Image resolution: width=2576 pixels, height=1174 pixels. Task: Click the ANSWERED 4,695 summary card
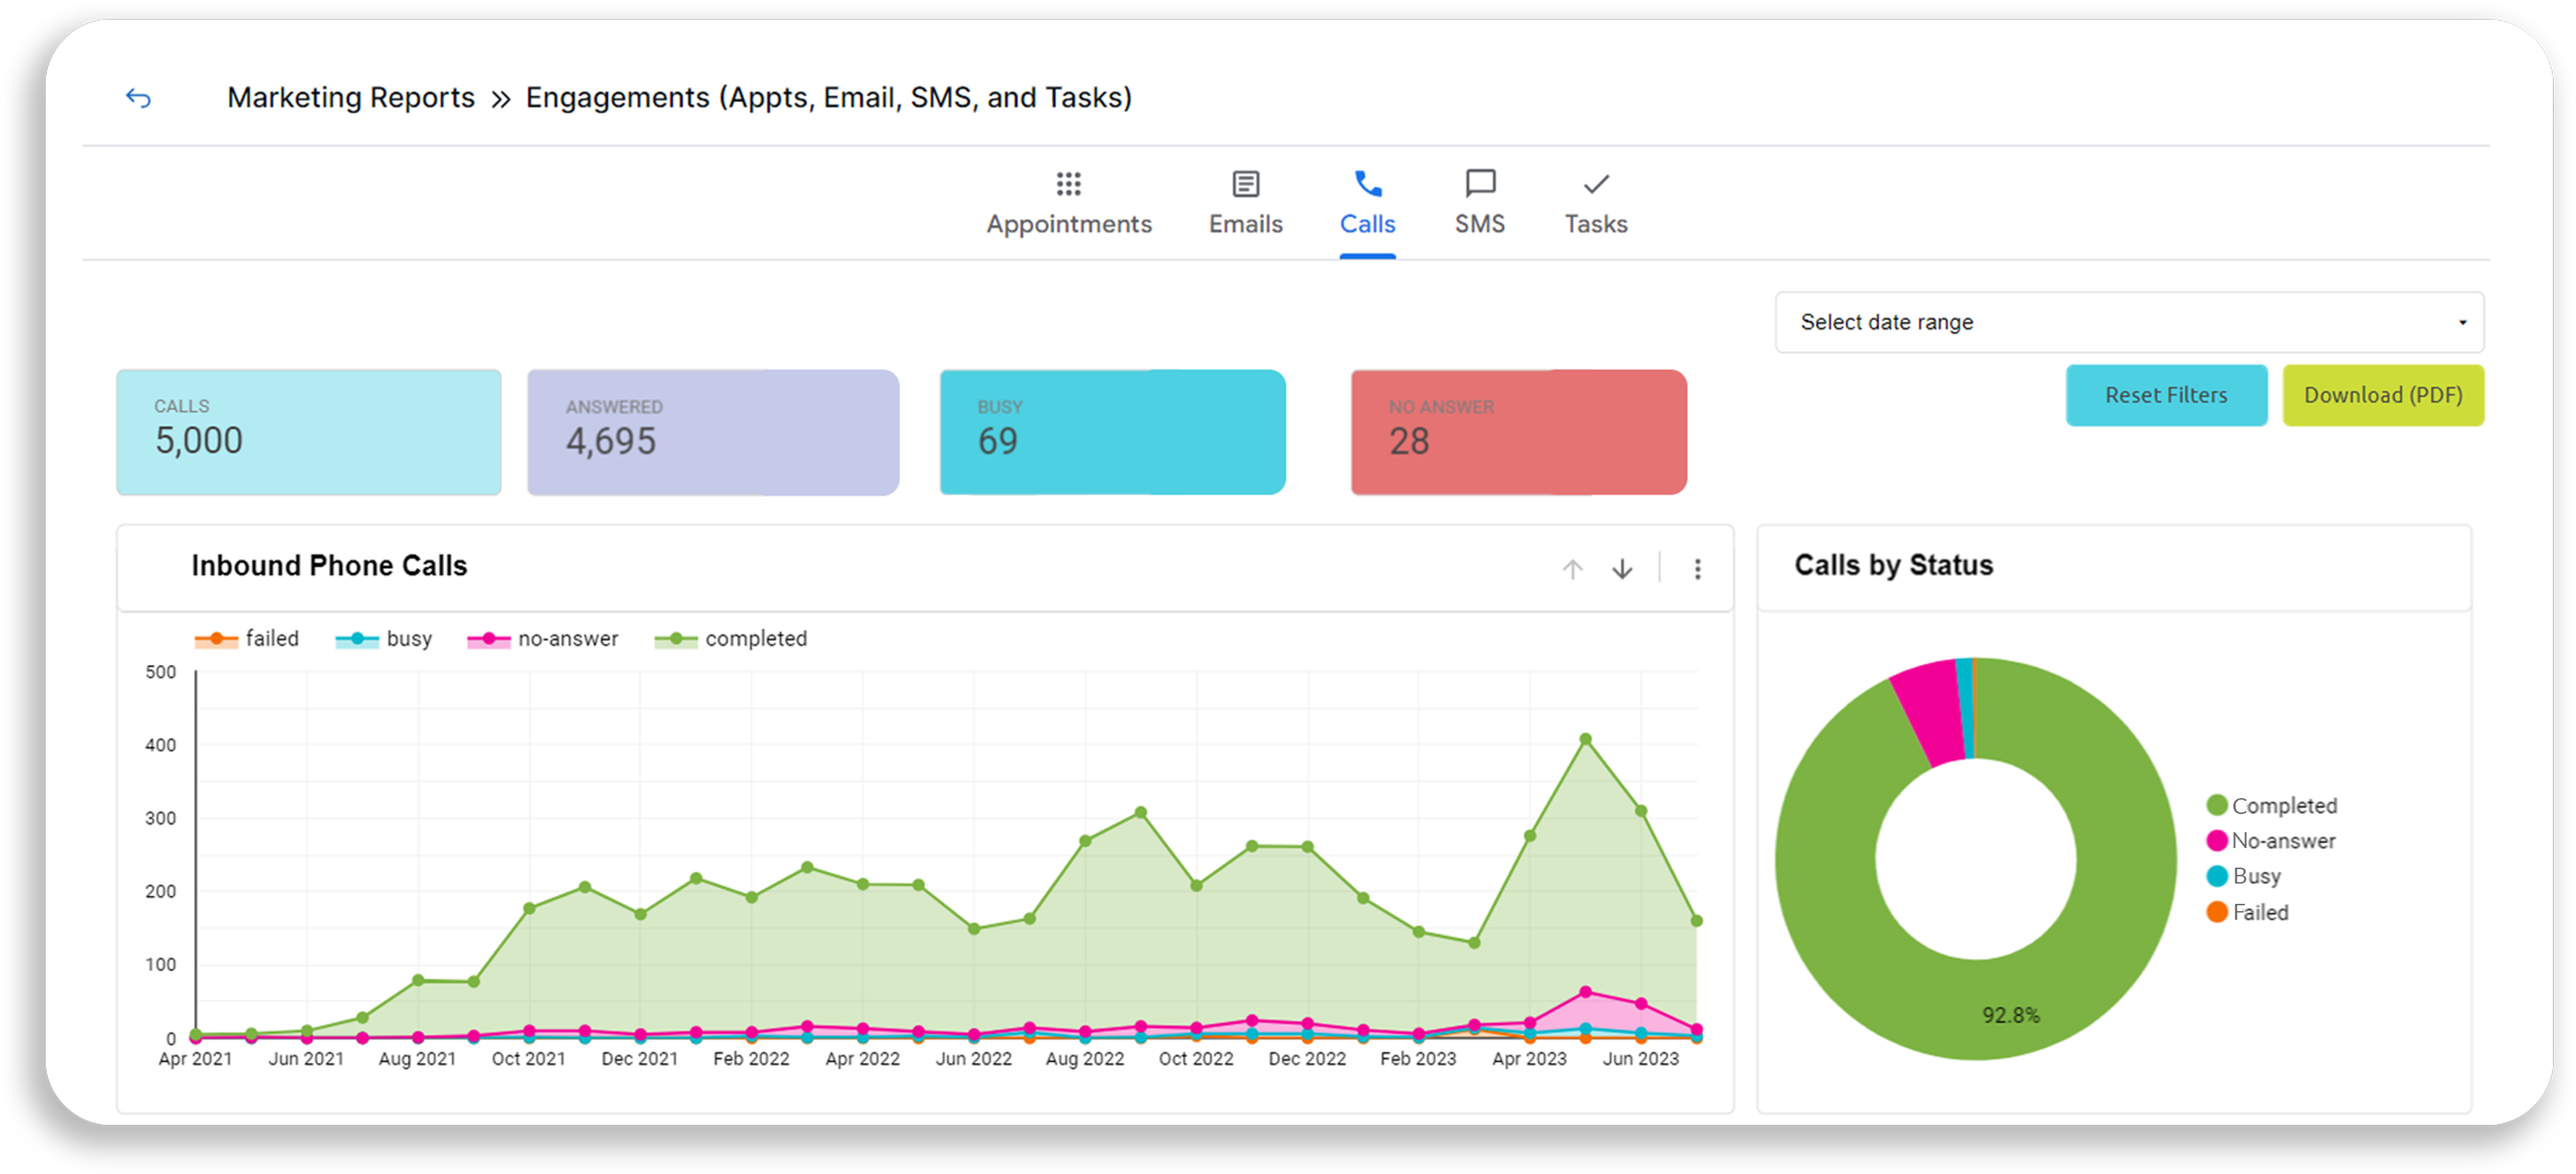(713, 432)
